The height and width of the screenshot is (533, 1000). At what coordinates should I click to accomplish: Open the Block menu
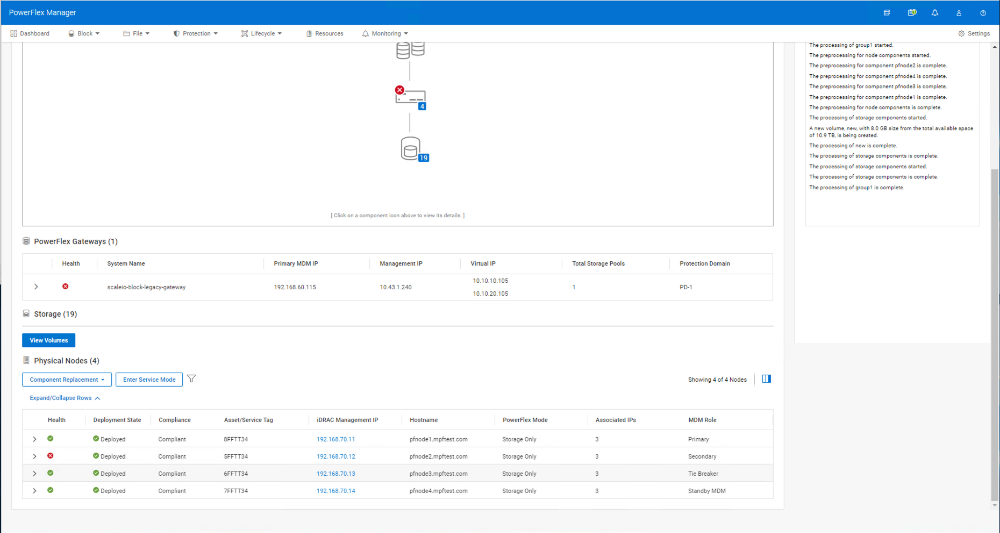coord(81,33)
